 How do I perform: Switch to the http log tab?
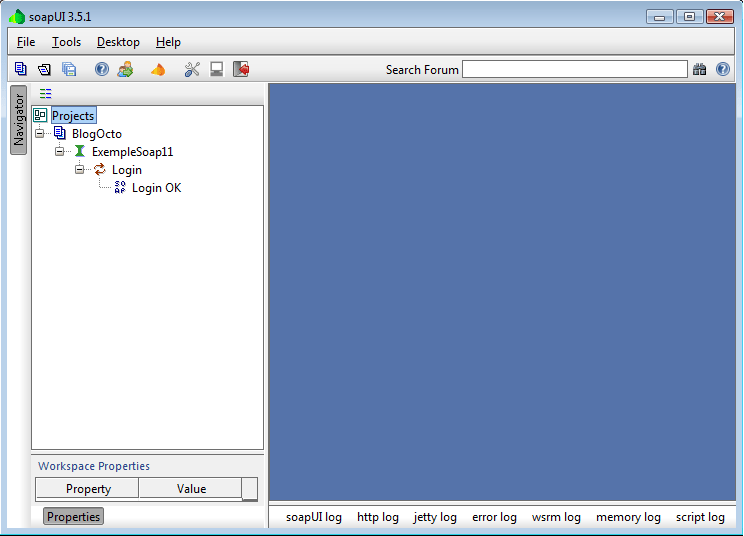[x=377, y=517]
